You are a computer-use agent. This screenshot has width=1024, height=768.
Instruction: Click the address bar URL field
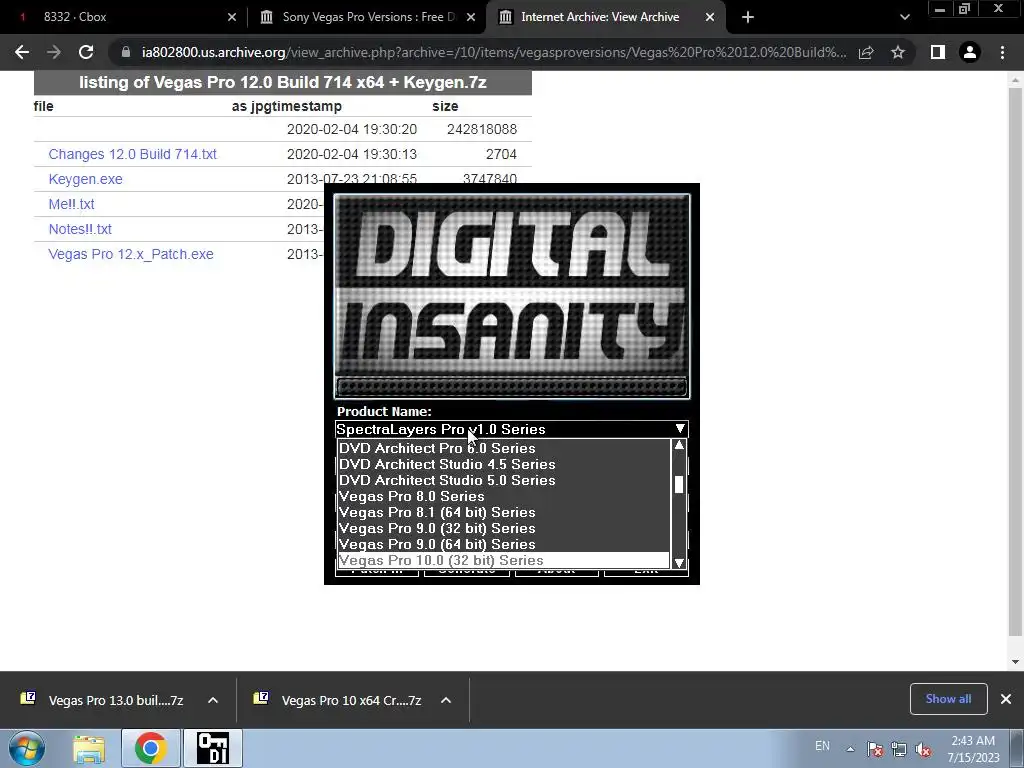click(x=493, y=52)
